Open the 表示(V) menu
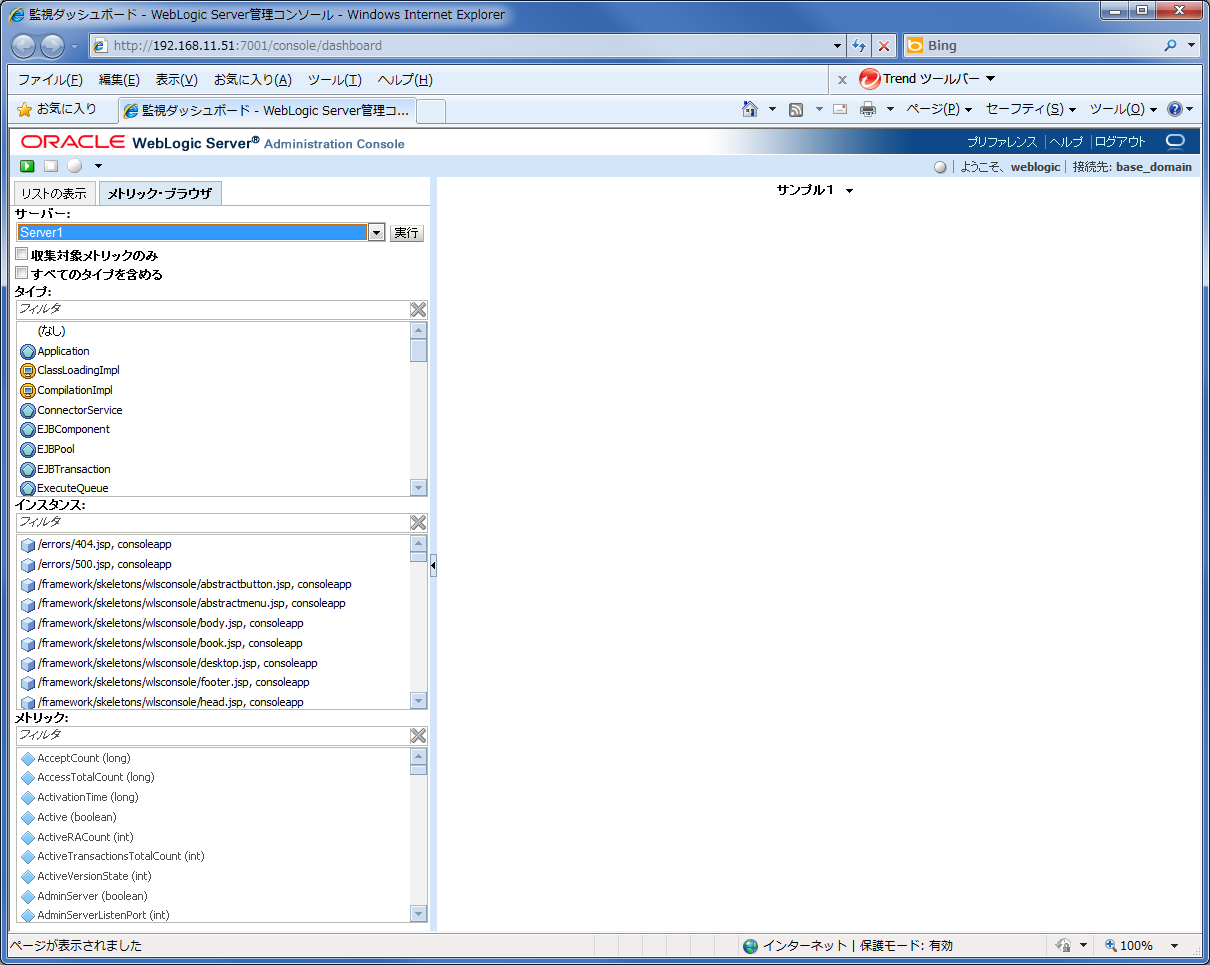The width and height of the screenshot is (1210, 965). (177, 80)
